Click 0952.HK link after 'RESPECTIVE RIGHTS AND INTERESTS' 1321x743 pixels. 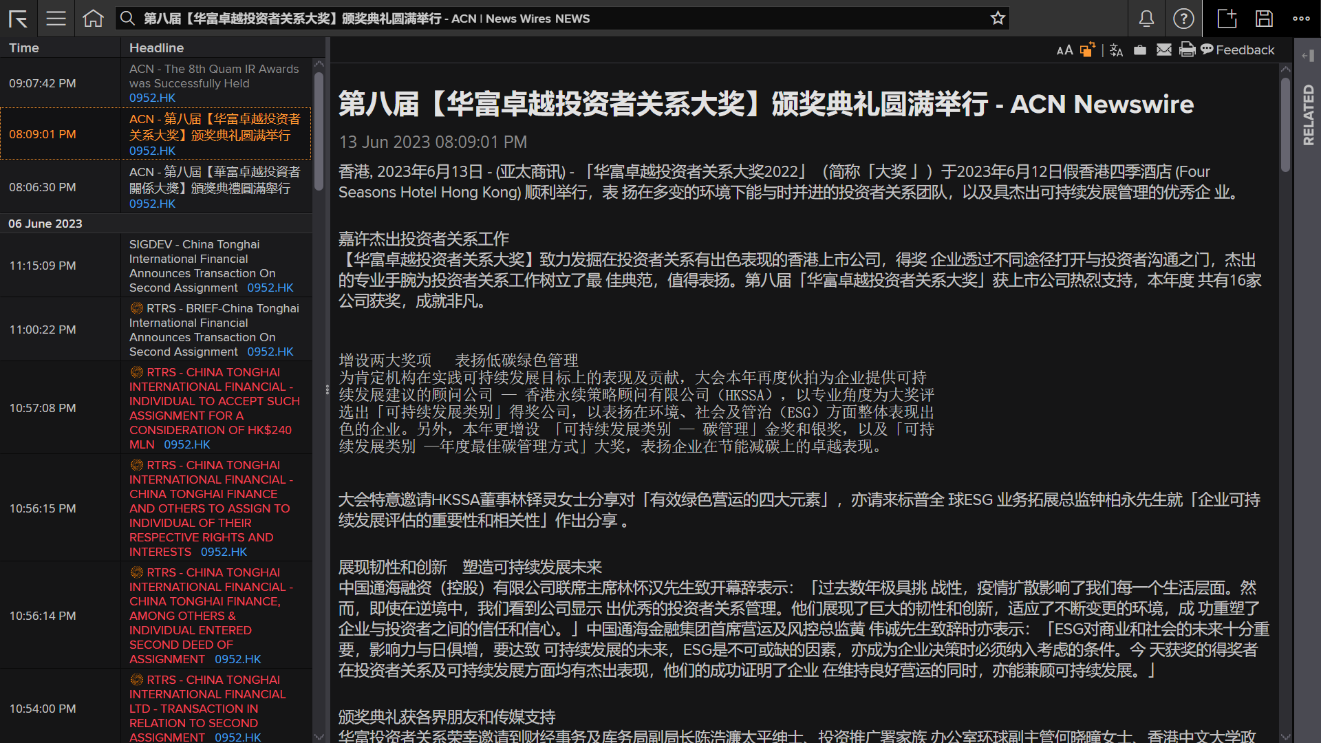point(224,552)
